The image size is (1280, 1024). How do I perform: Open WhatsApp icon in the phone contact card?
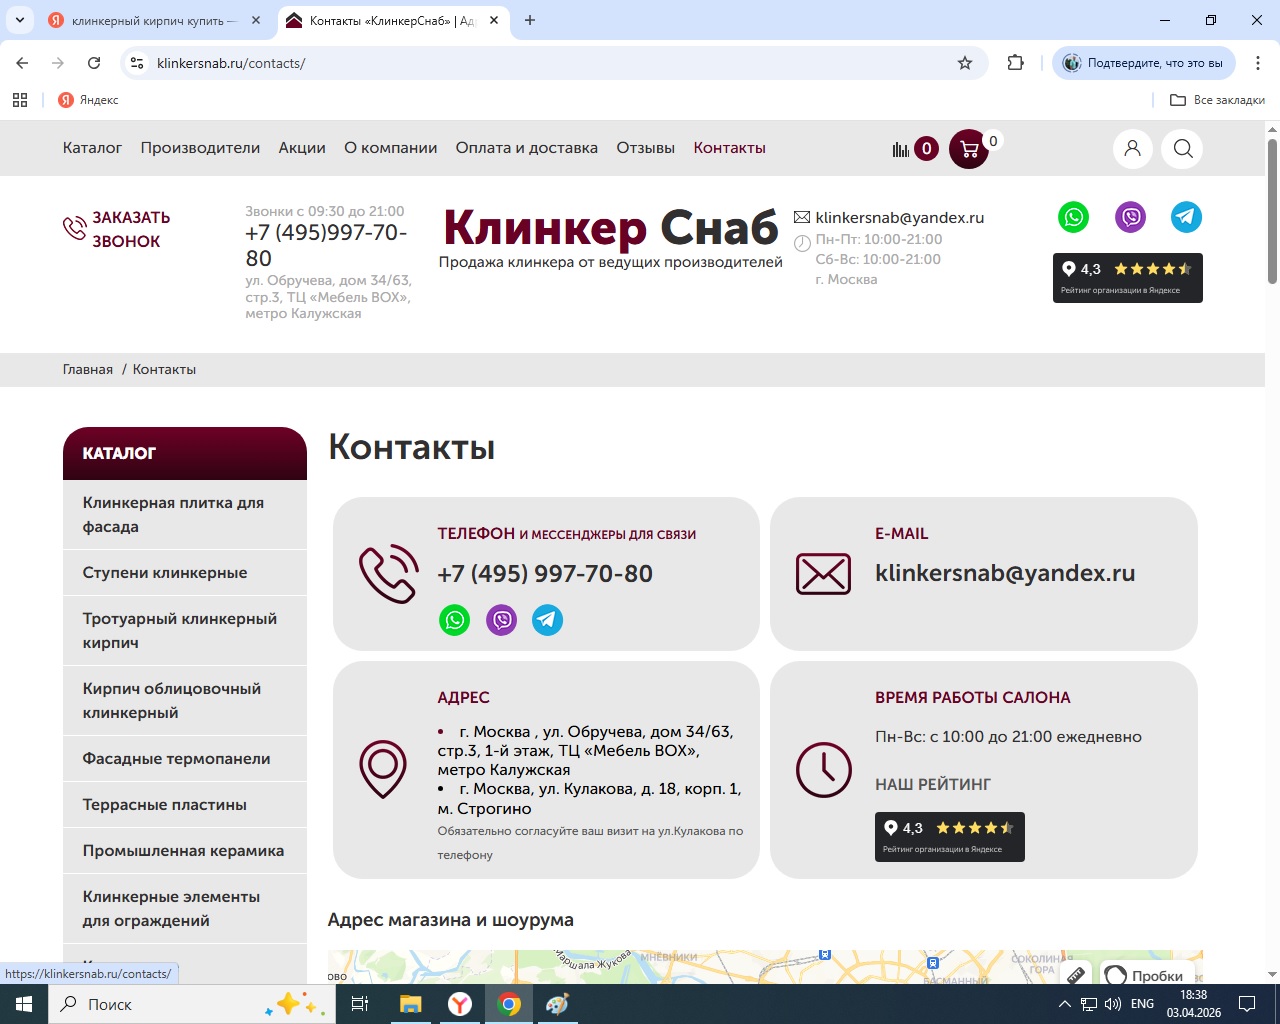pos(455,620)
